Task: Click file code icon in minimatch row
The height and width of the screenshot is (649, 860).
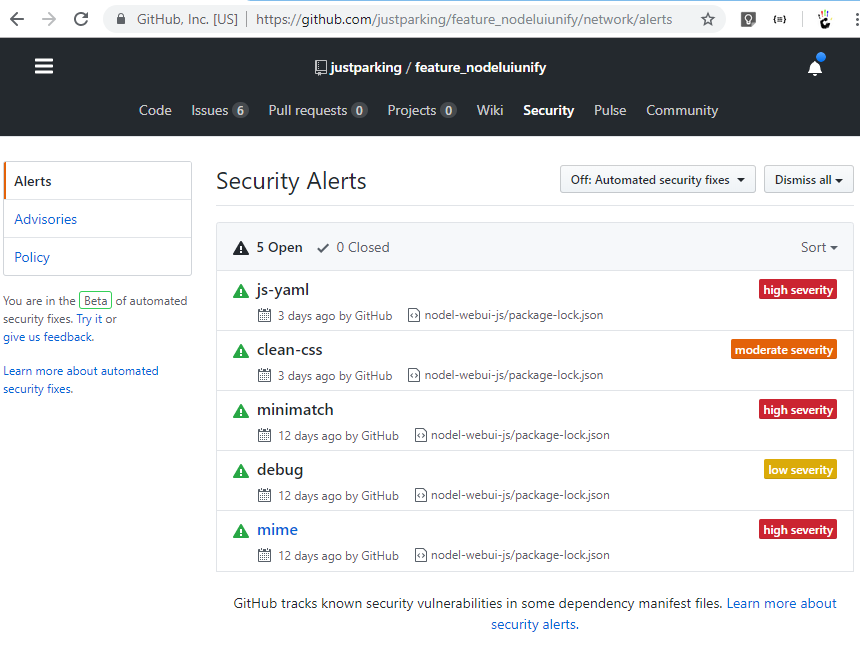Action: pos(421,435)
